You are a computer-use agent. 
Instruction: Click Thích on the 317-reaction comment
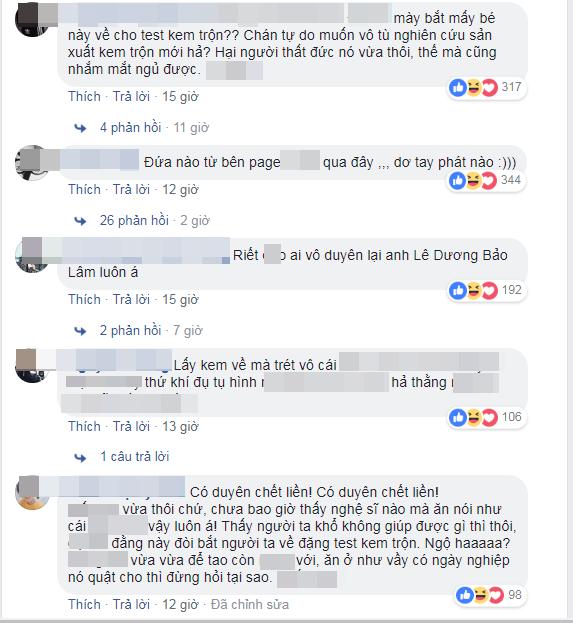click(84, 97)
